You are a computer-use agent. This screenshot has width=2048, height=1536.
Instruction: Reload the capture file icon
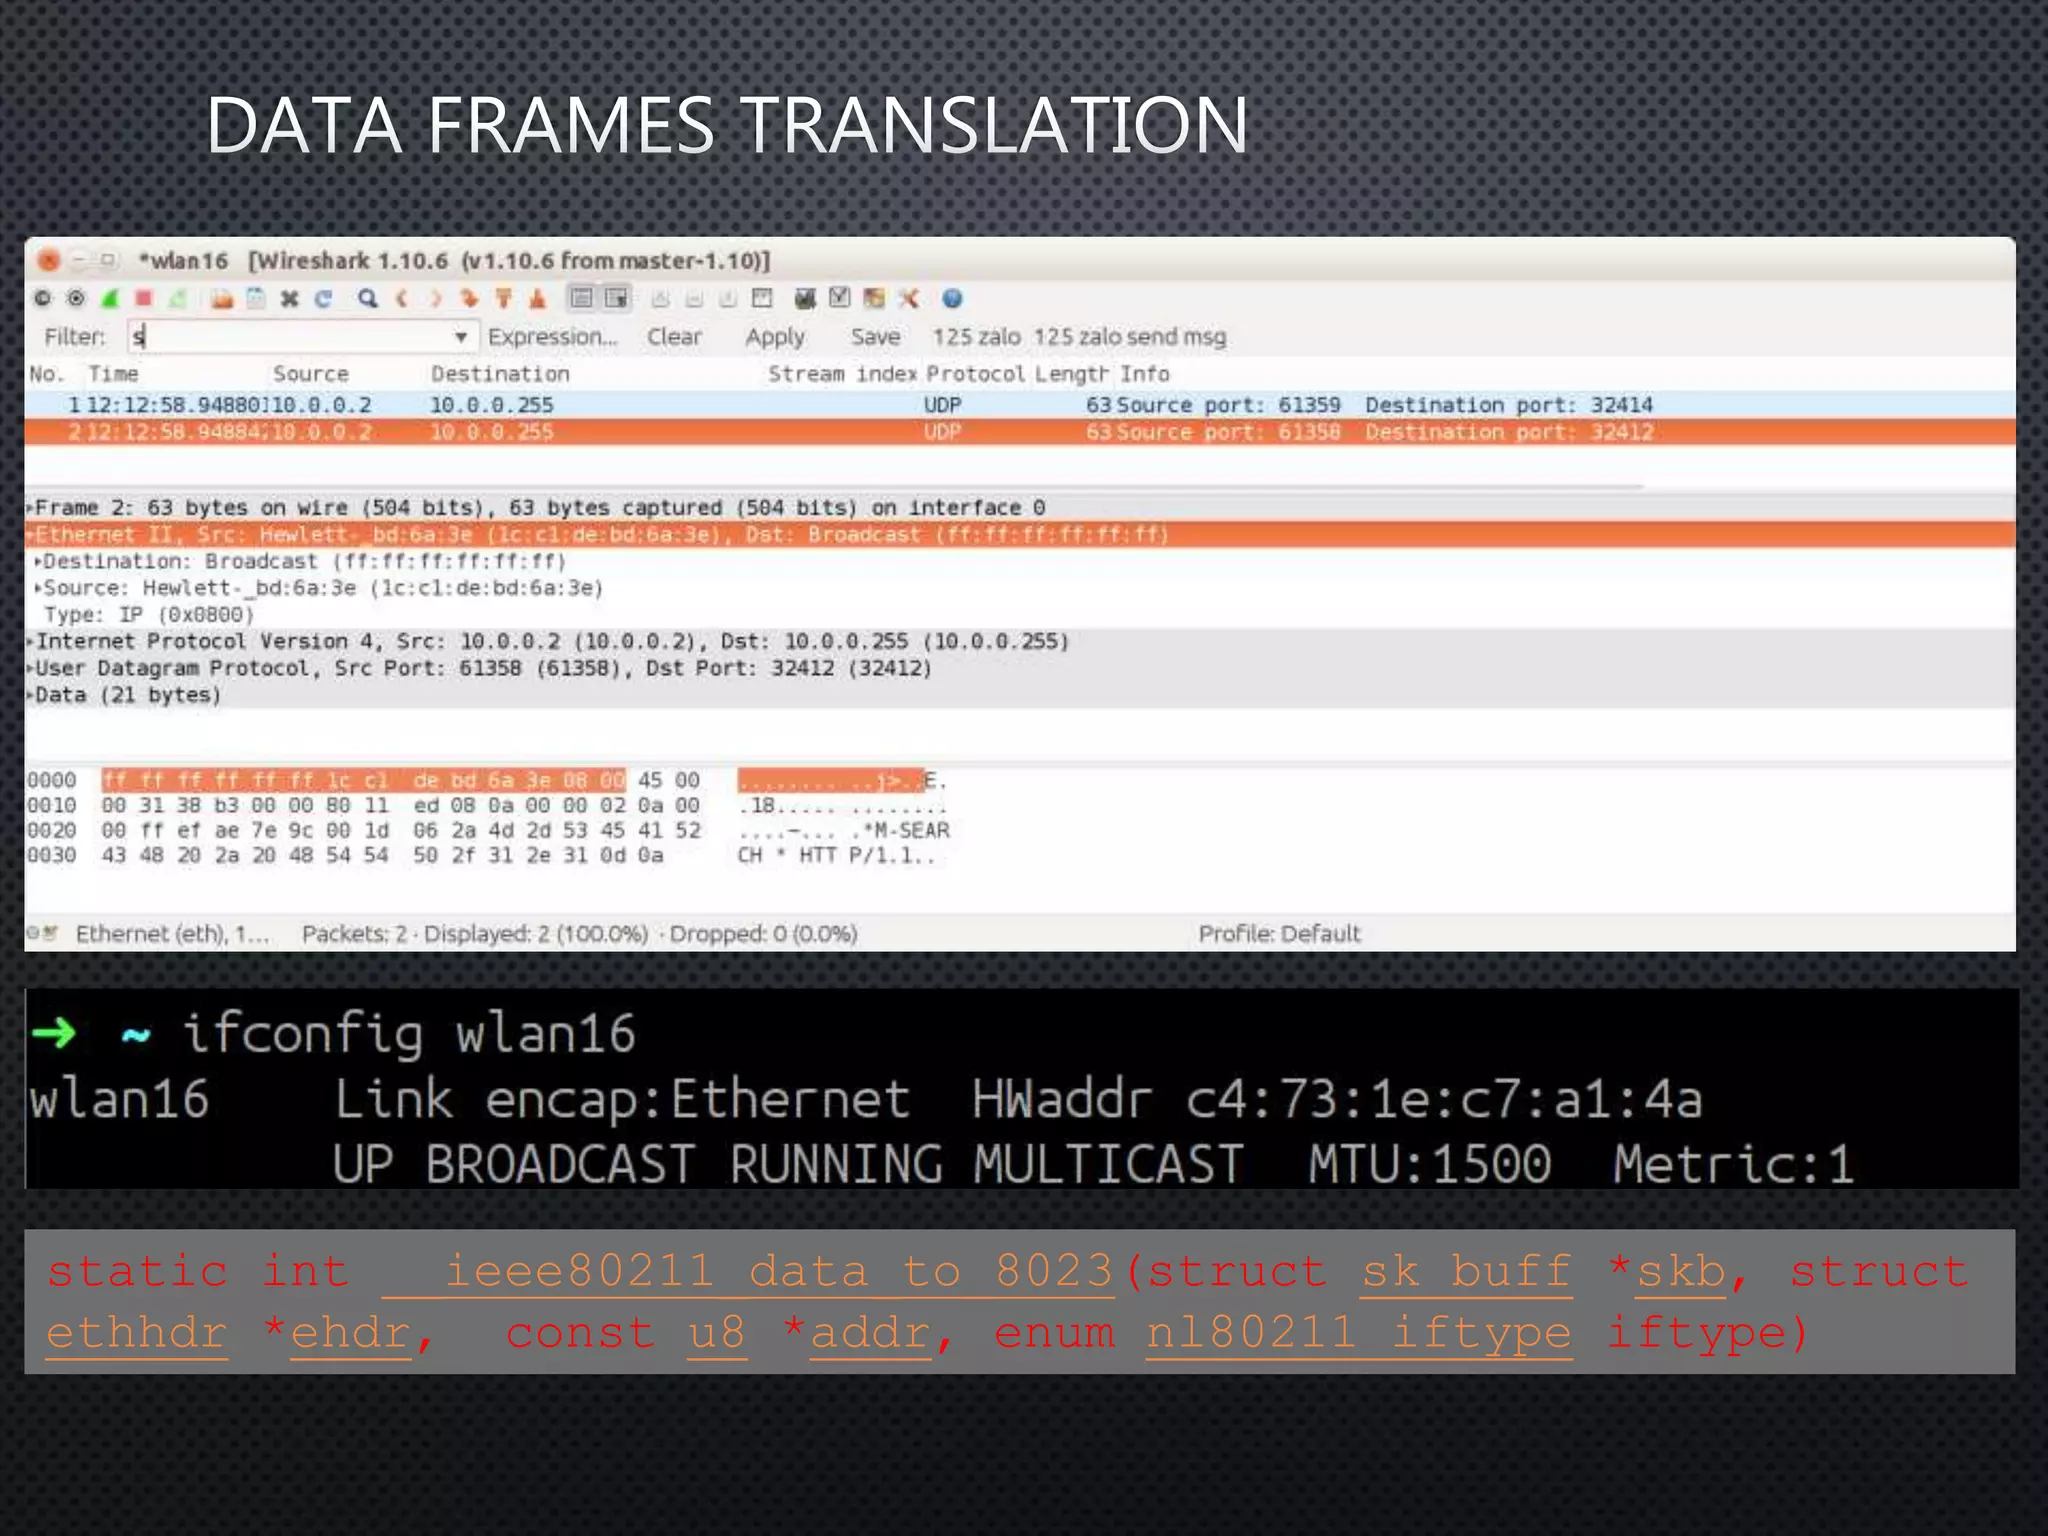[x=323, y=298]
